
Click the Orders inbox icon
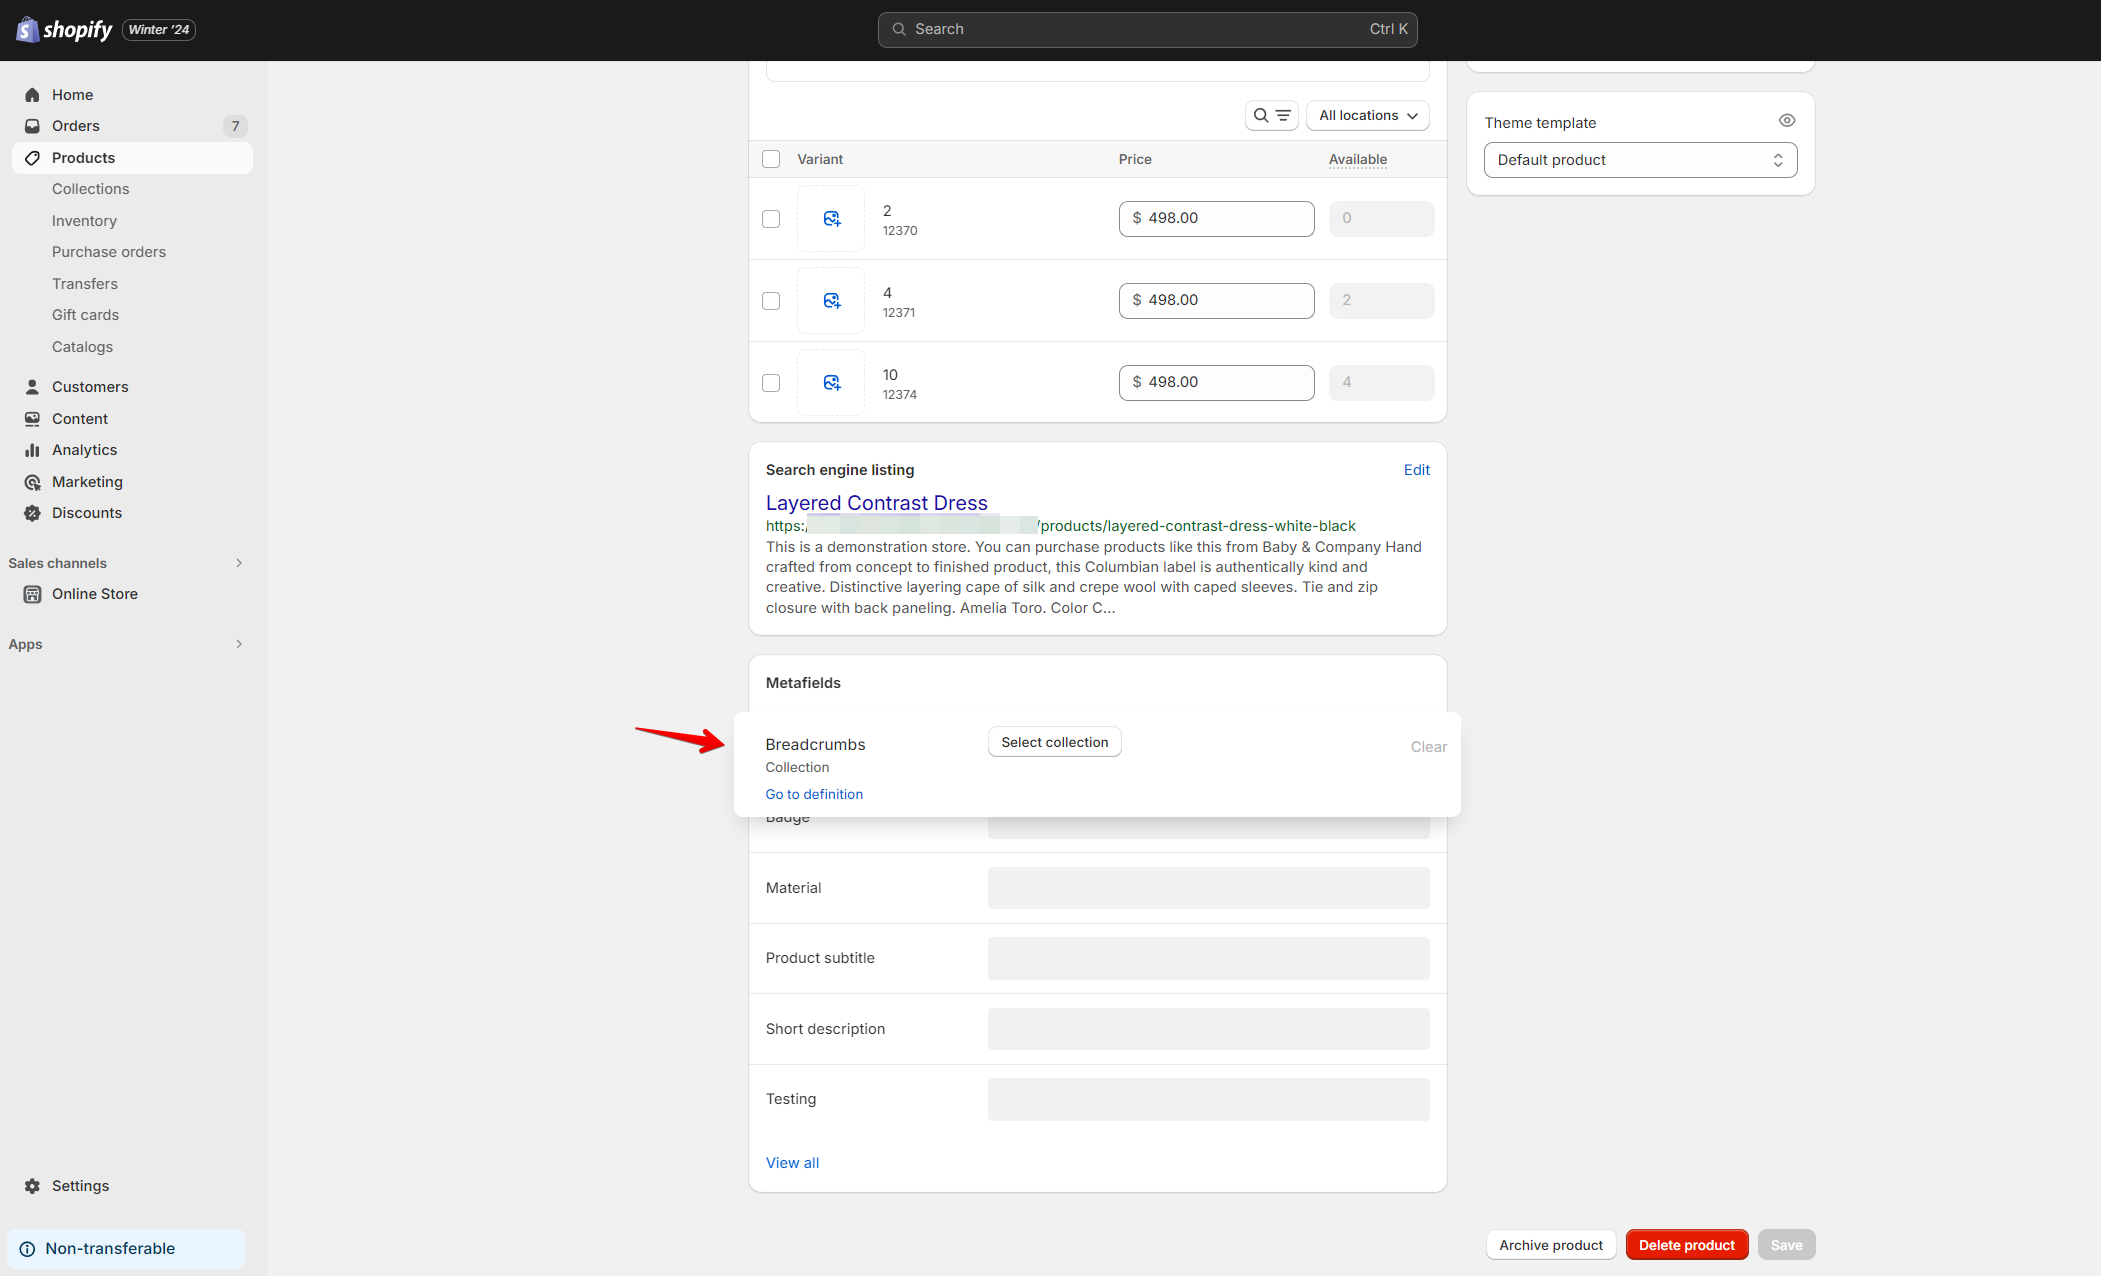[x=32, y=126]
